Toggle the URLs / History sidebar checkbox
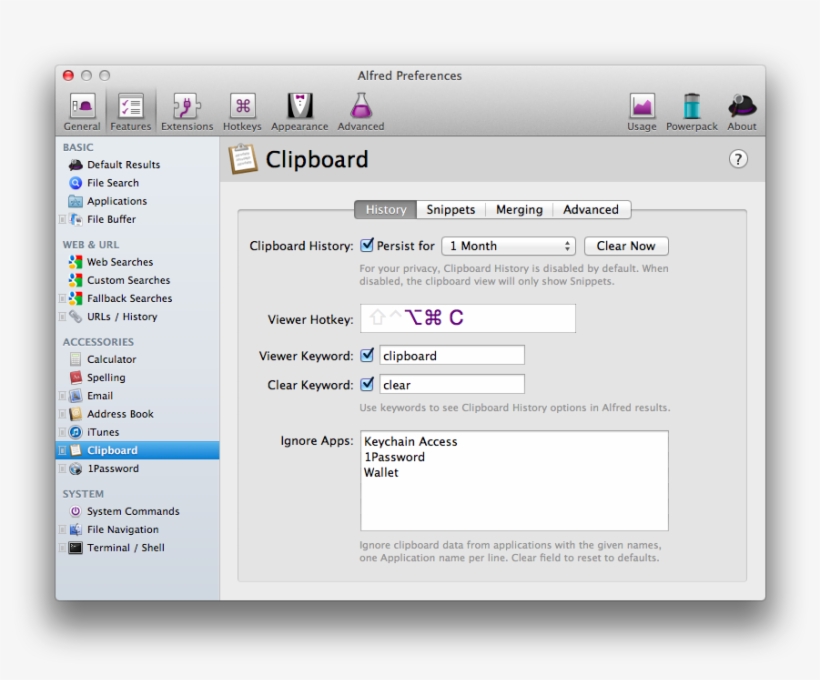This screenshot has height=680, width=820. click(62, 317)
